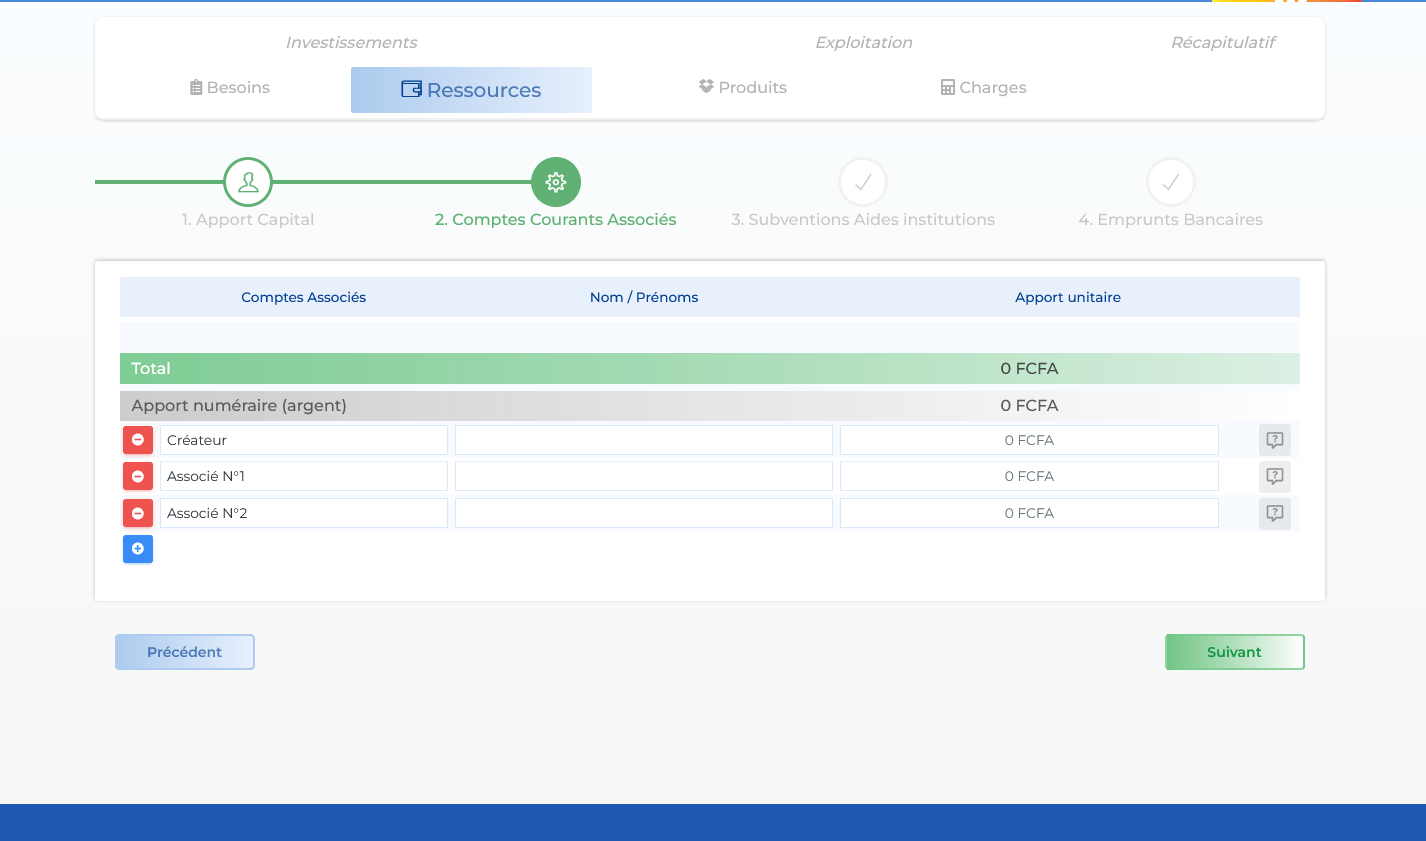Click the Nom / Prénoms field for Créateur
The height and width of the screenshot is (841, 1426).
coord(643,440)
